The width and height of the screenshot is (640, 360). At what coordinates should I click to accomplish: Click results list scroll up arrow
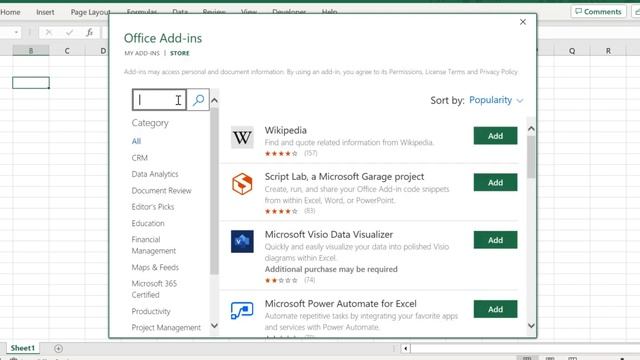click(531, 129)
